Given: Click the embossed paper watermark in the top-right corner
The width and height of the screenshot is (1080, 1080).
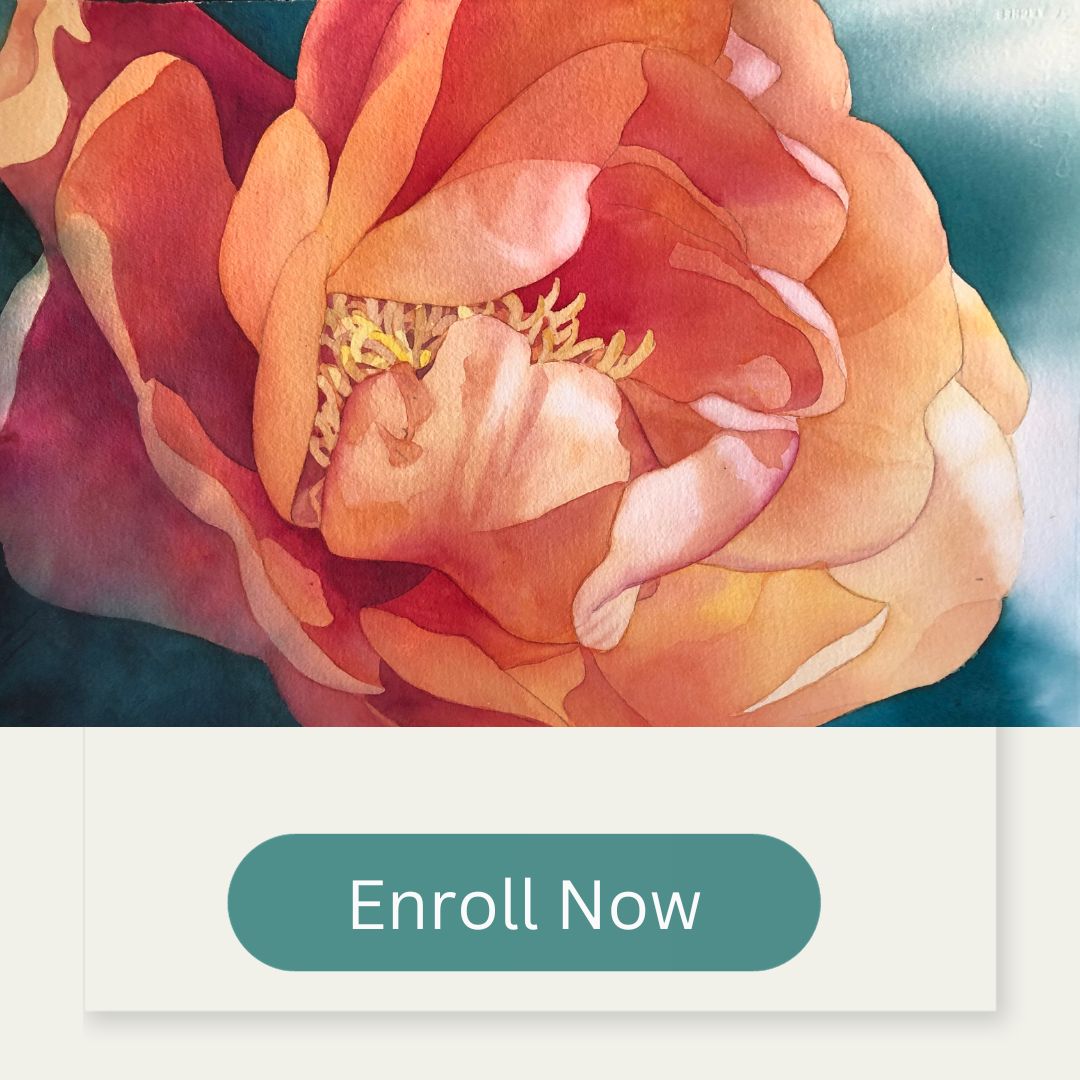Looking at the screenshot, I should [1026, 14].
